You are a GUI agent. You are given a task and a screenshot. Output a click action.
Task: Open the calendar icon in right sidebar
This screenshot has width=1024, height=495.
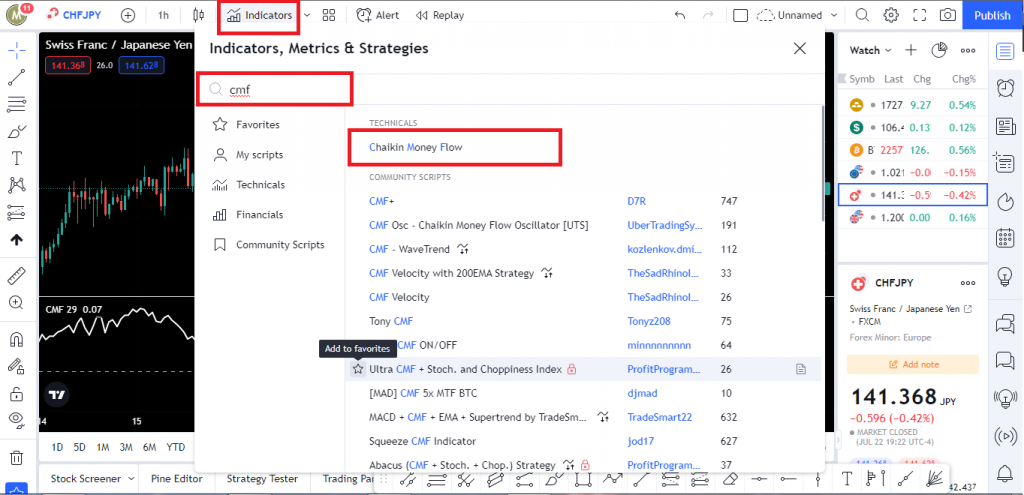(x=1004, y=238)
